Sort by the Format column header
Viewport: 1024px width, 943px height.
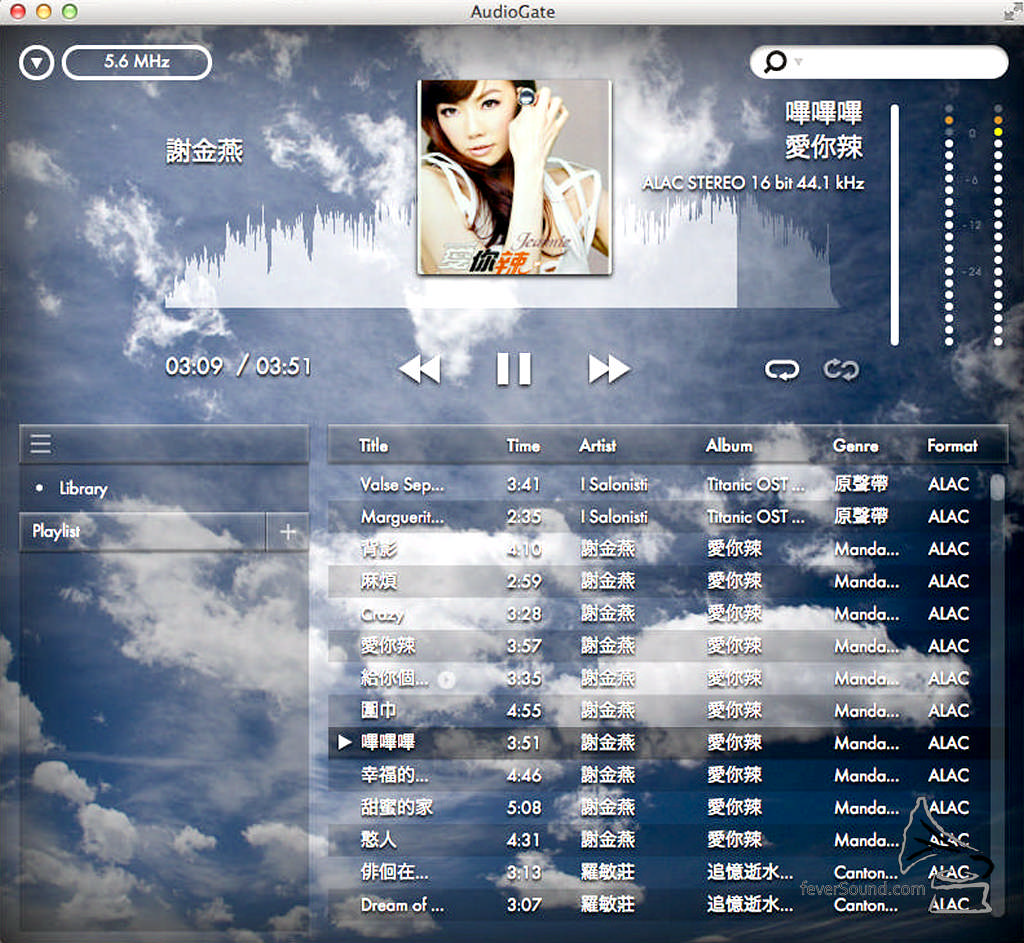tap(952, 446)
